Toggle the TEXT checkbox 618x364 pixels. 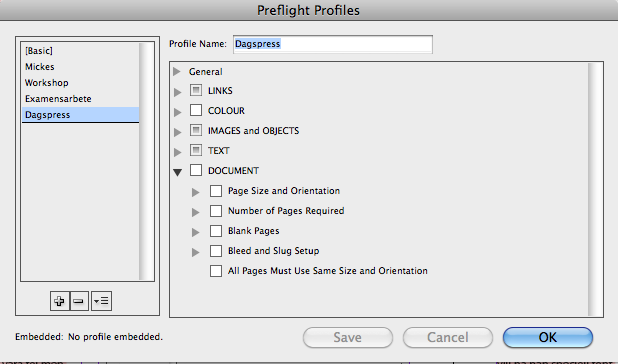(x=196, y=150)
